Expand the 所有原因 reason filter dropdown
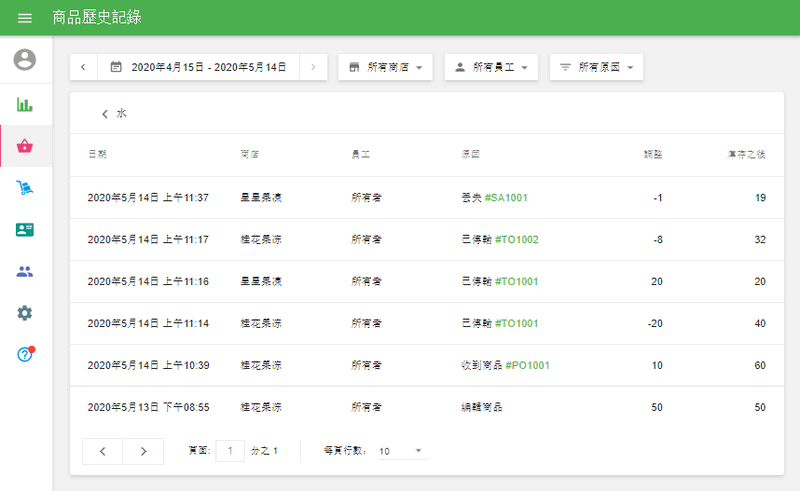The height and width of the screenshot is (491, 800). pos(596,67)
